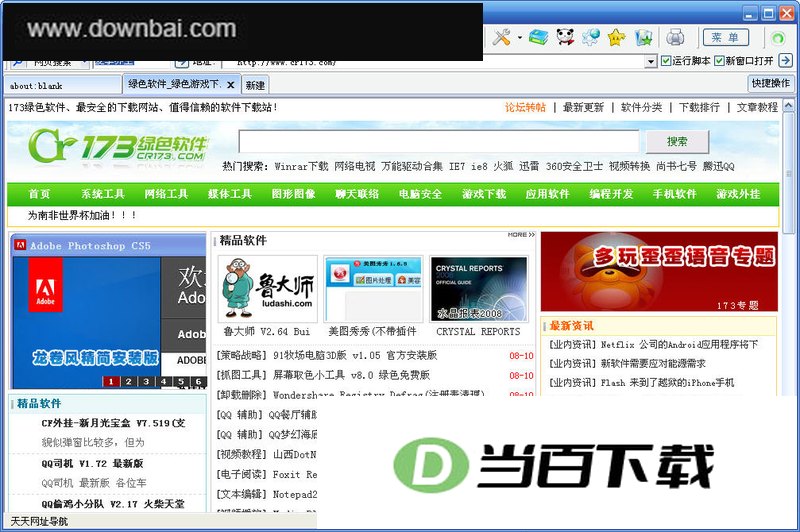Screen dimensions: 800x532
Task: Click the page scrollbar up arrow
Action: [x=788, y=106]
